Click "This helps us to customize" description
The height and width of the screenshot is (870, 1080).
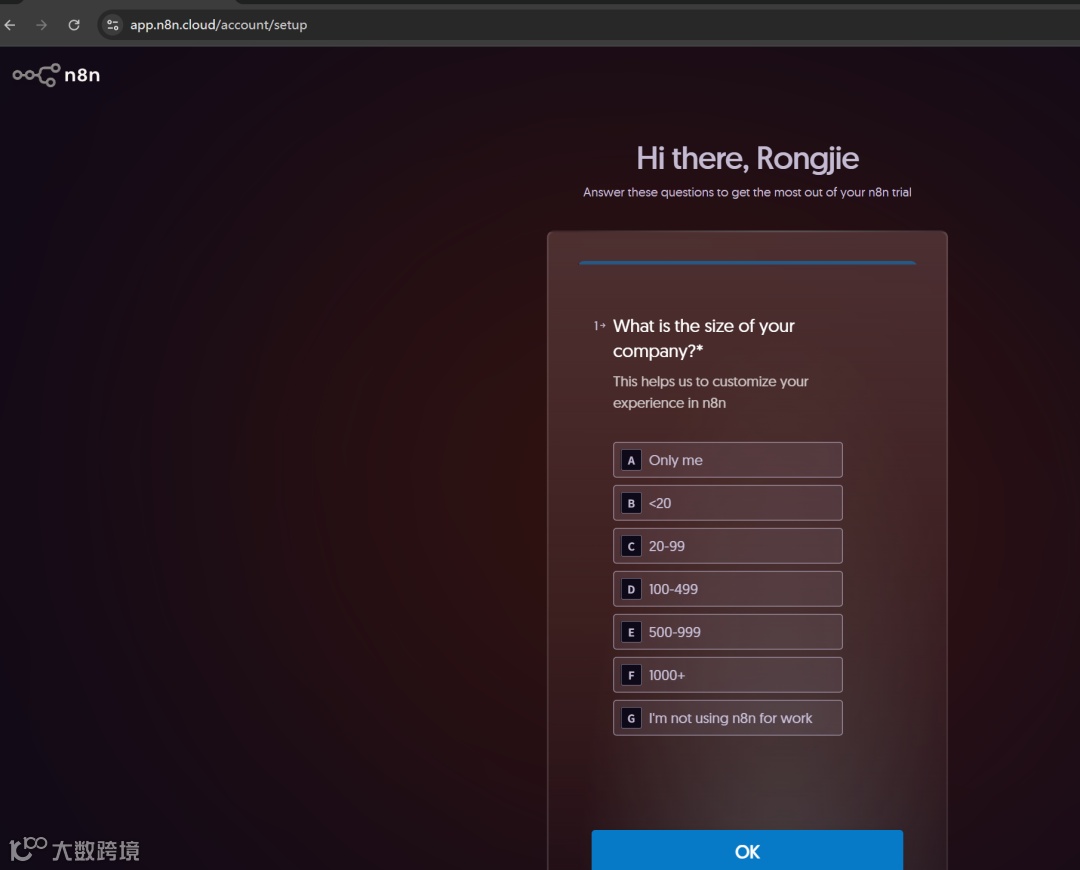click(710, 392)
